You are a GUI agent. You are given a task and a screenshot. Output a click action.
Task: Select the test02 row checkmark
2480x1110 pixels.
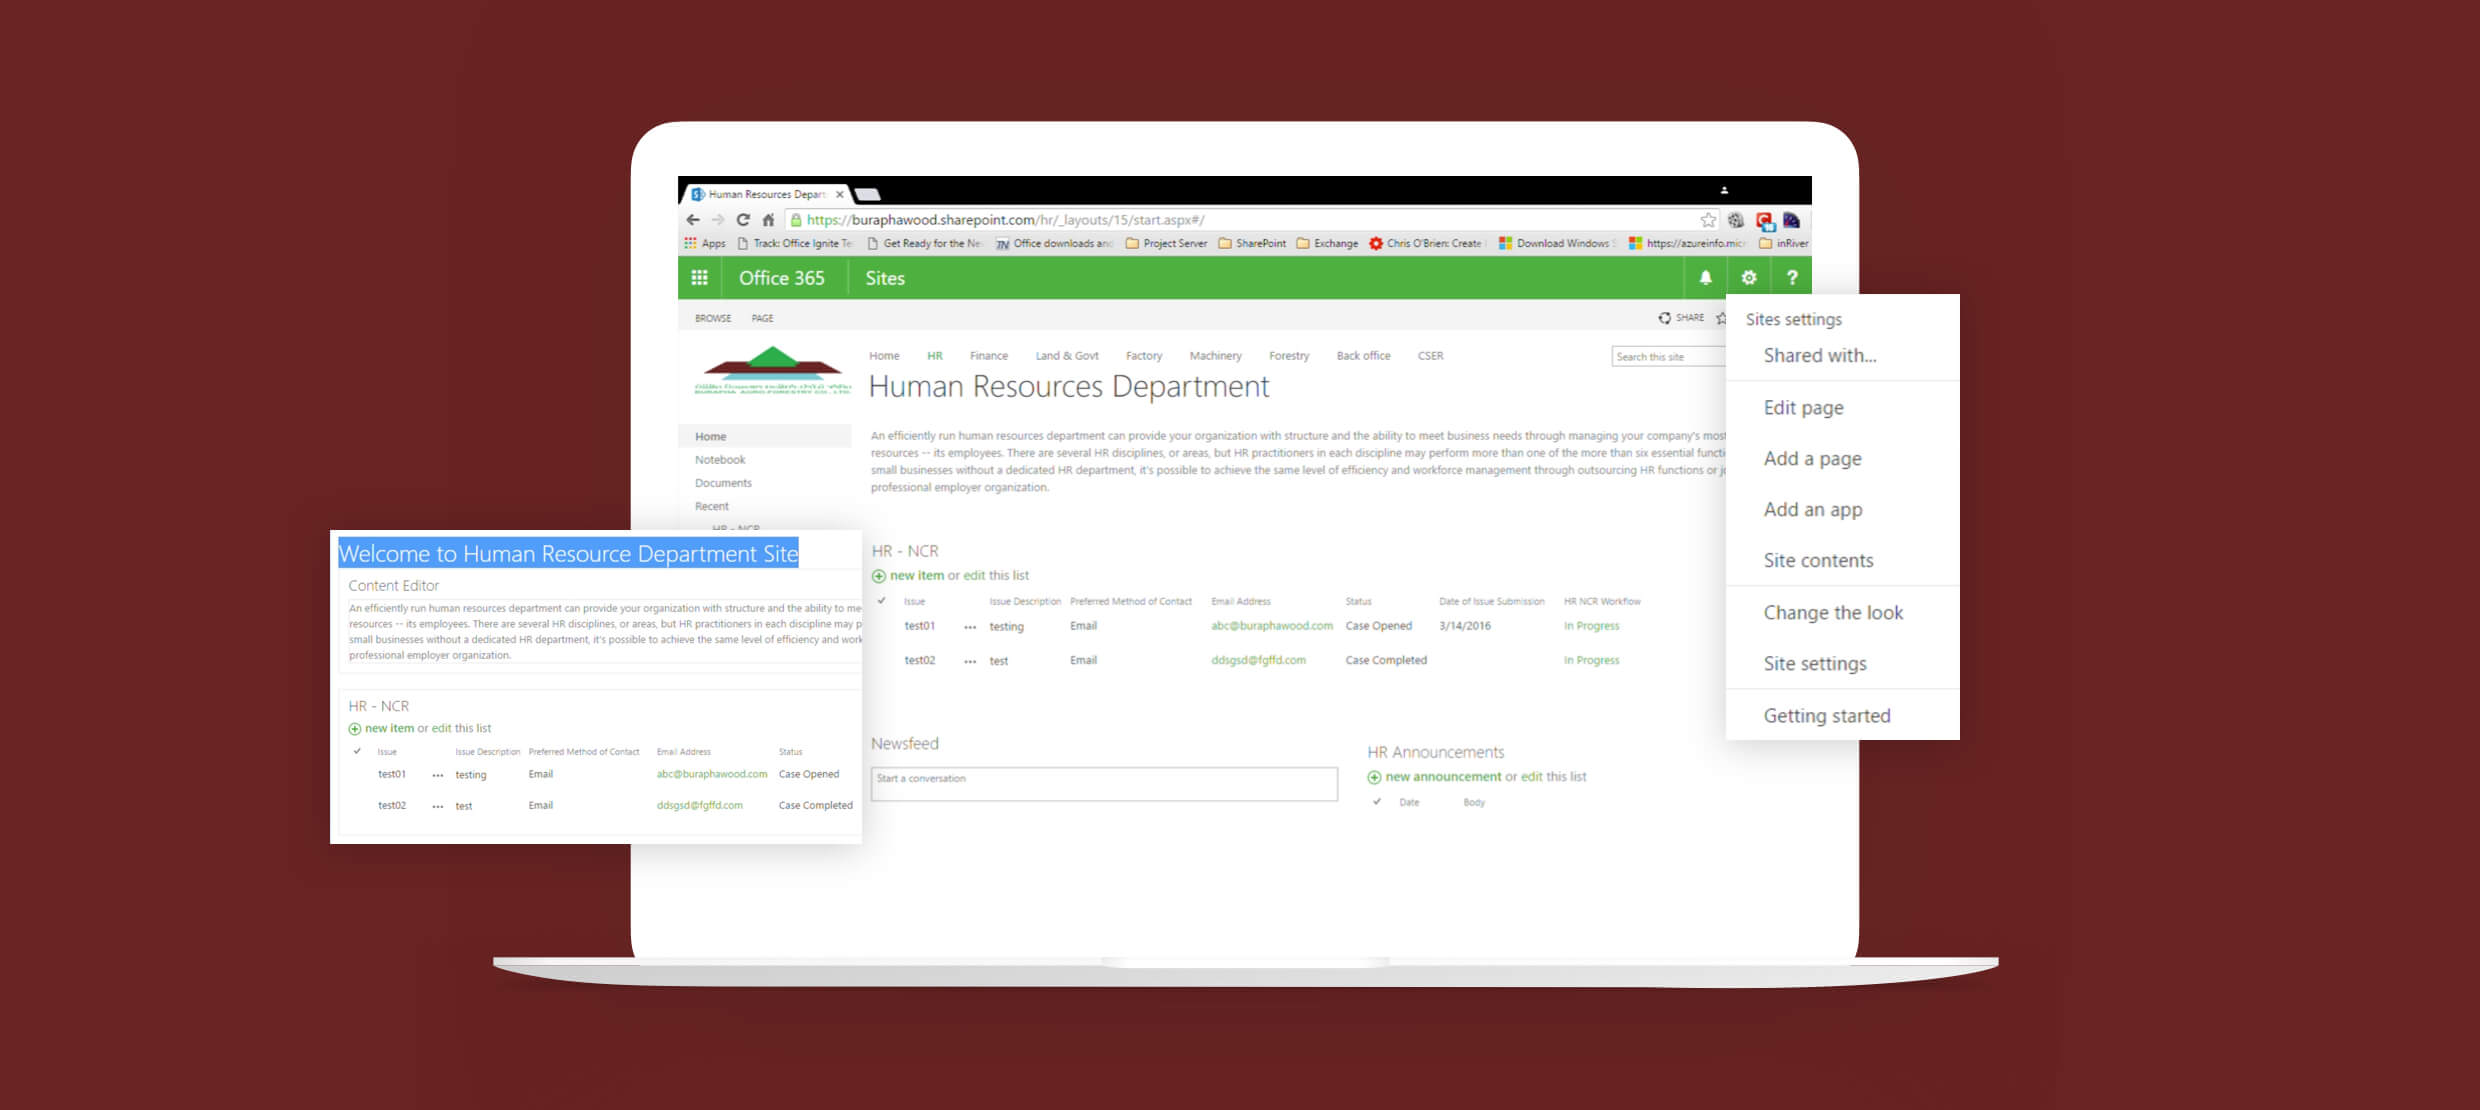[x=881, y=661]
